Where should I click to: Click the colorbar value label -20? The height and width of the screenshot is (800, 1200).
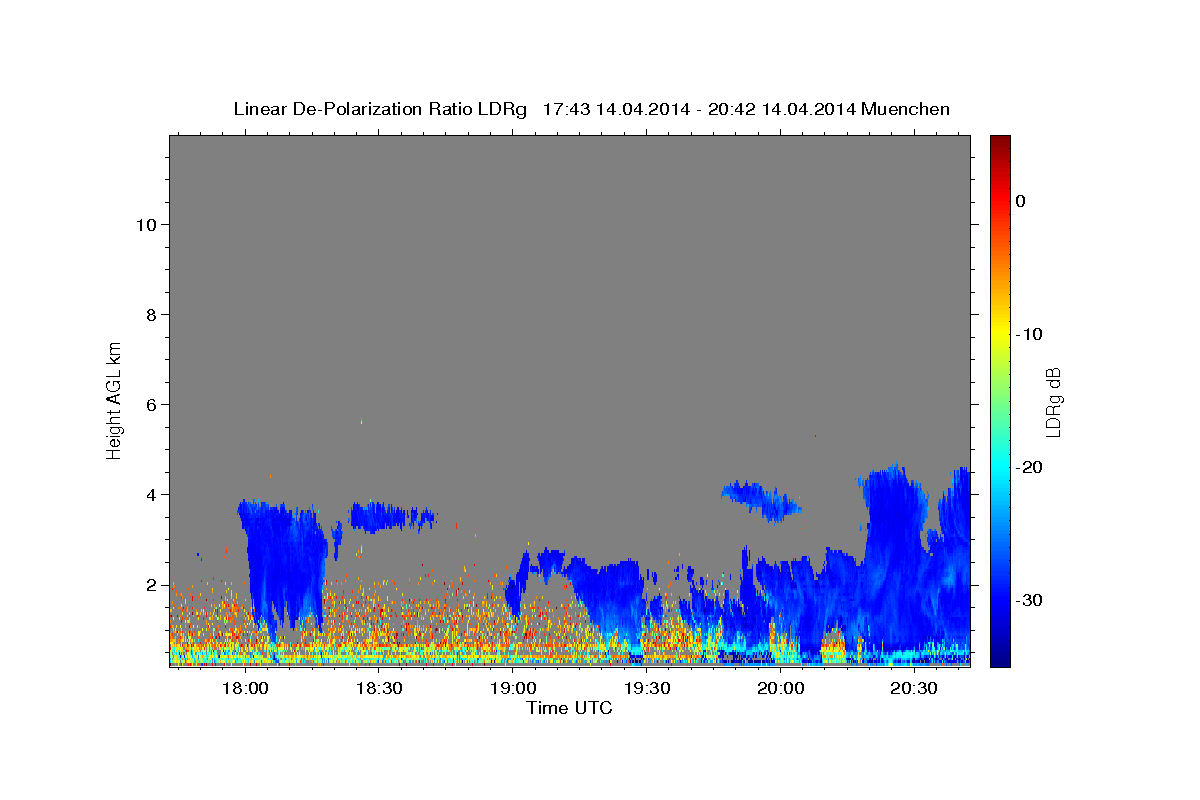click(x=1028, y=467)
